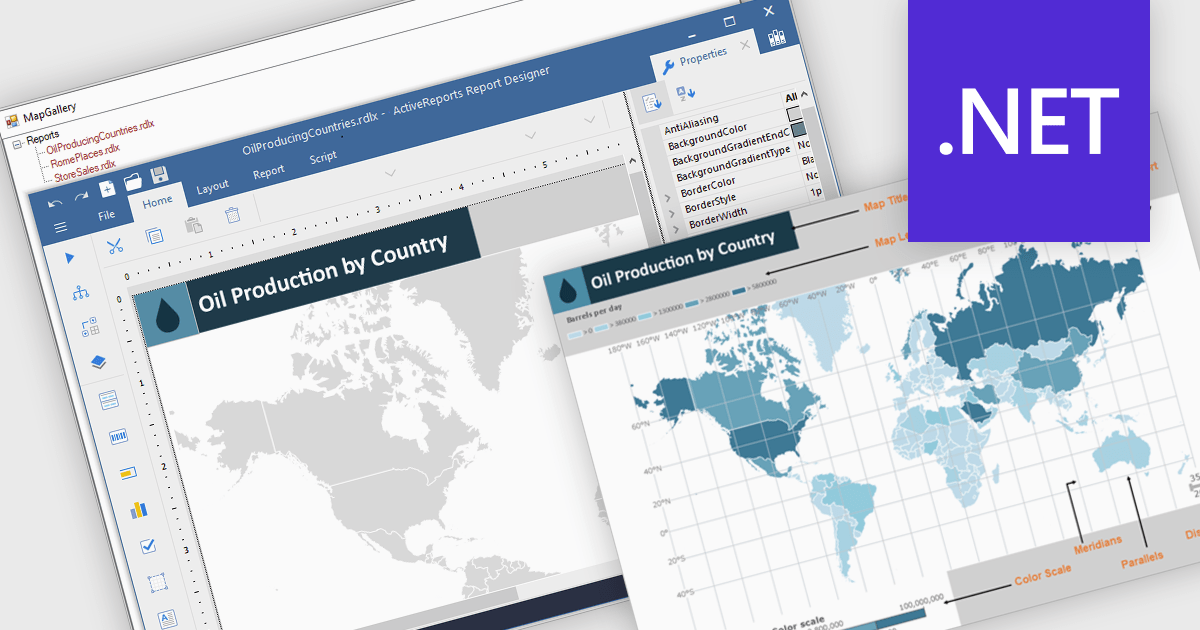The height and width of the screenshot is (630, 1200).
Task: Switch to the Home ribbon tab
Action: pos(158,201)
